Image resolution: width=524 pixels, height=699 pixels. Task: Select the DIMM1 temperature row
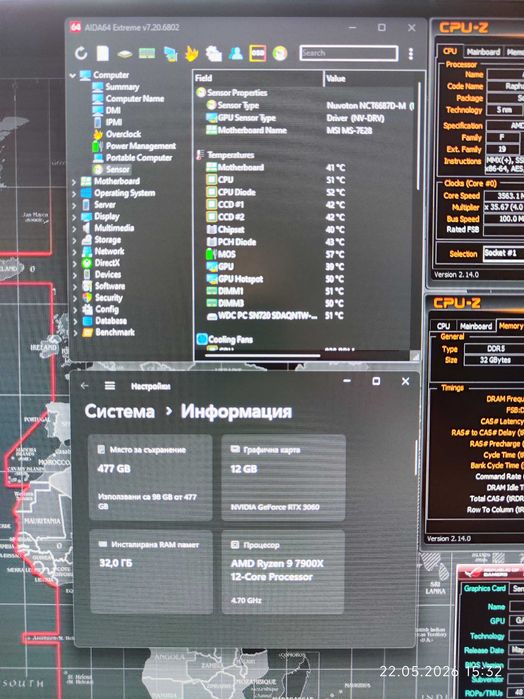coord(308,291)
